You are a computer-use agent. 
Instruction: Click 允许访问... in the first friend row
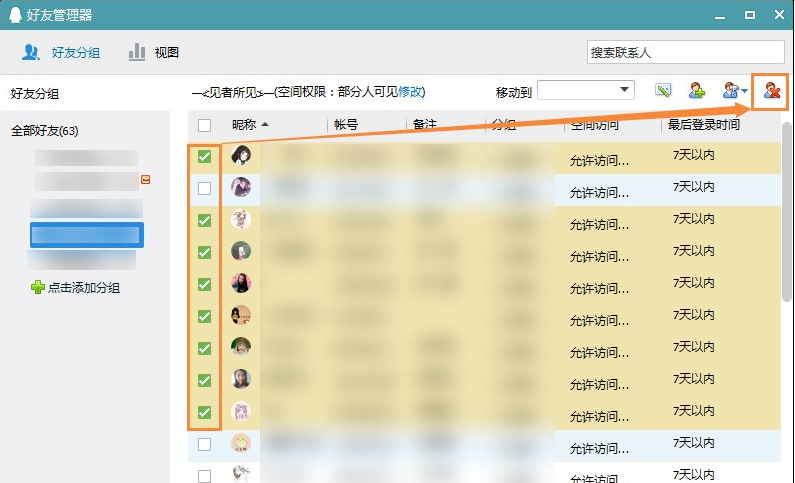(x=599, y=161)
